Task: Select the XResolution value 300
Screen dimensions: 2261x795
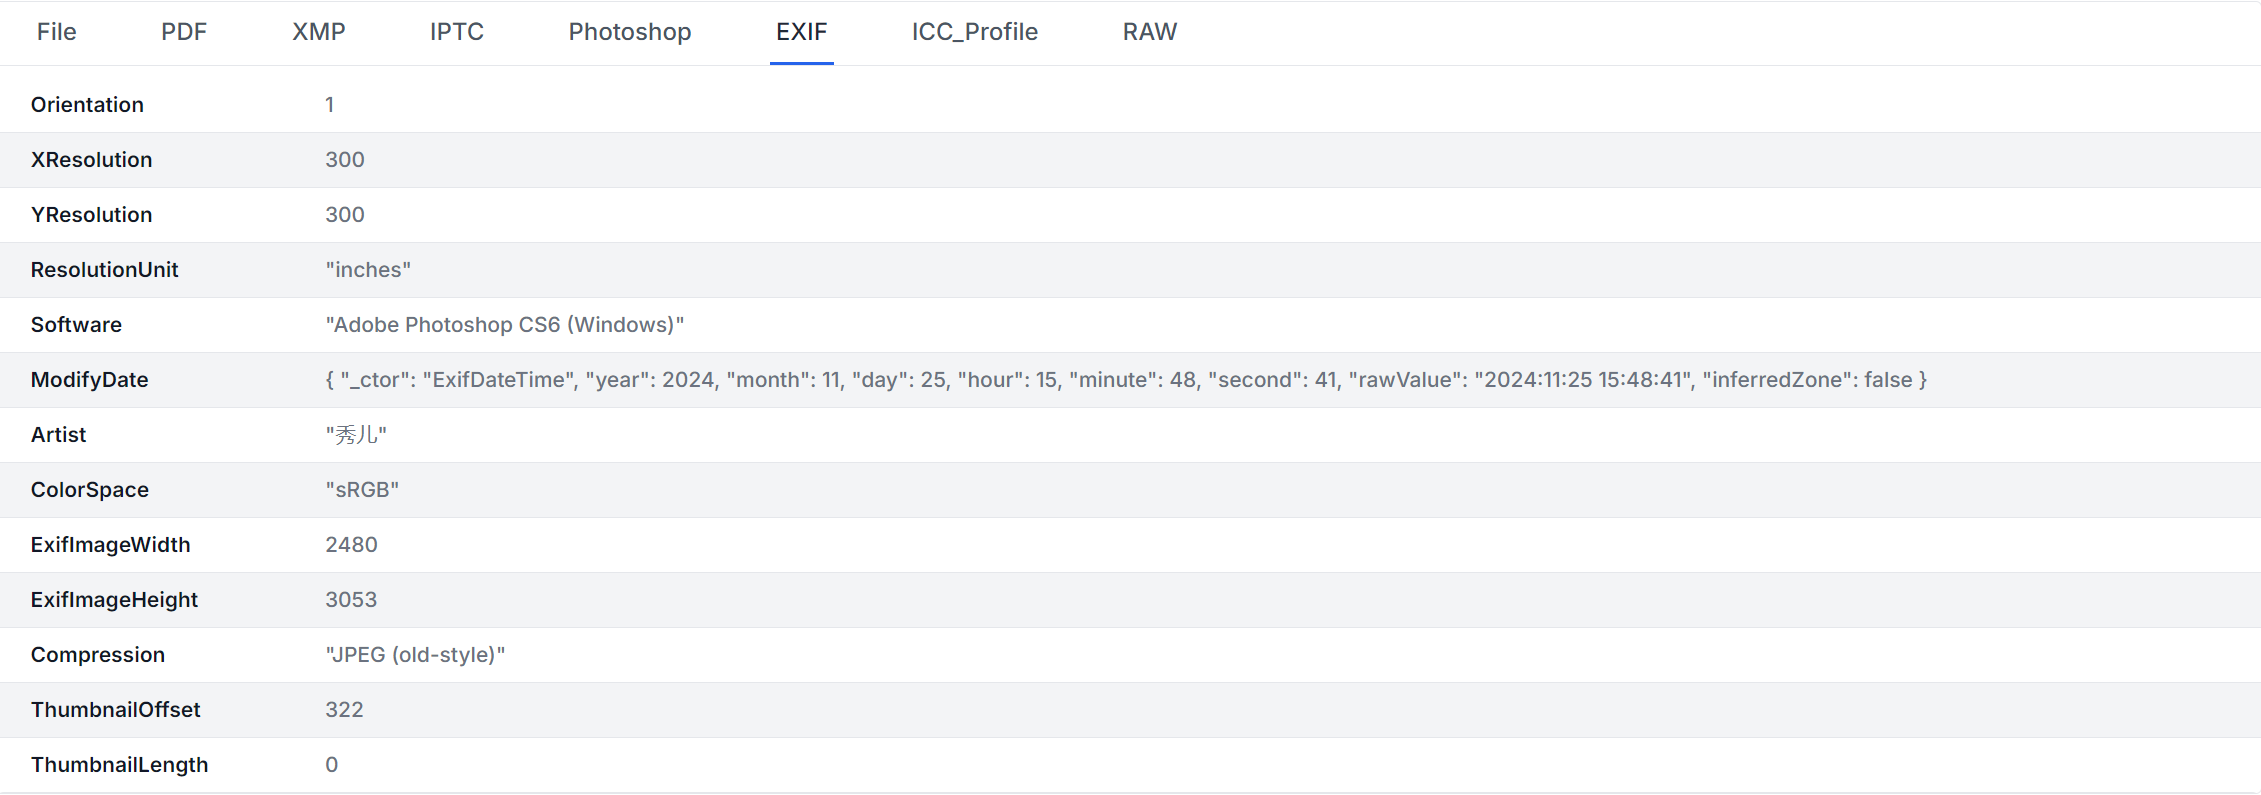Action: coord(344,160)
